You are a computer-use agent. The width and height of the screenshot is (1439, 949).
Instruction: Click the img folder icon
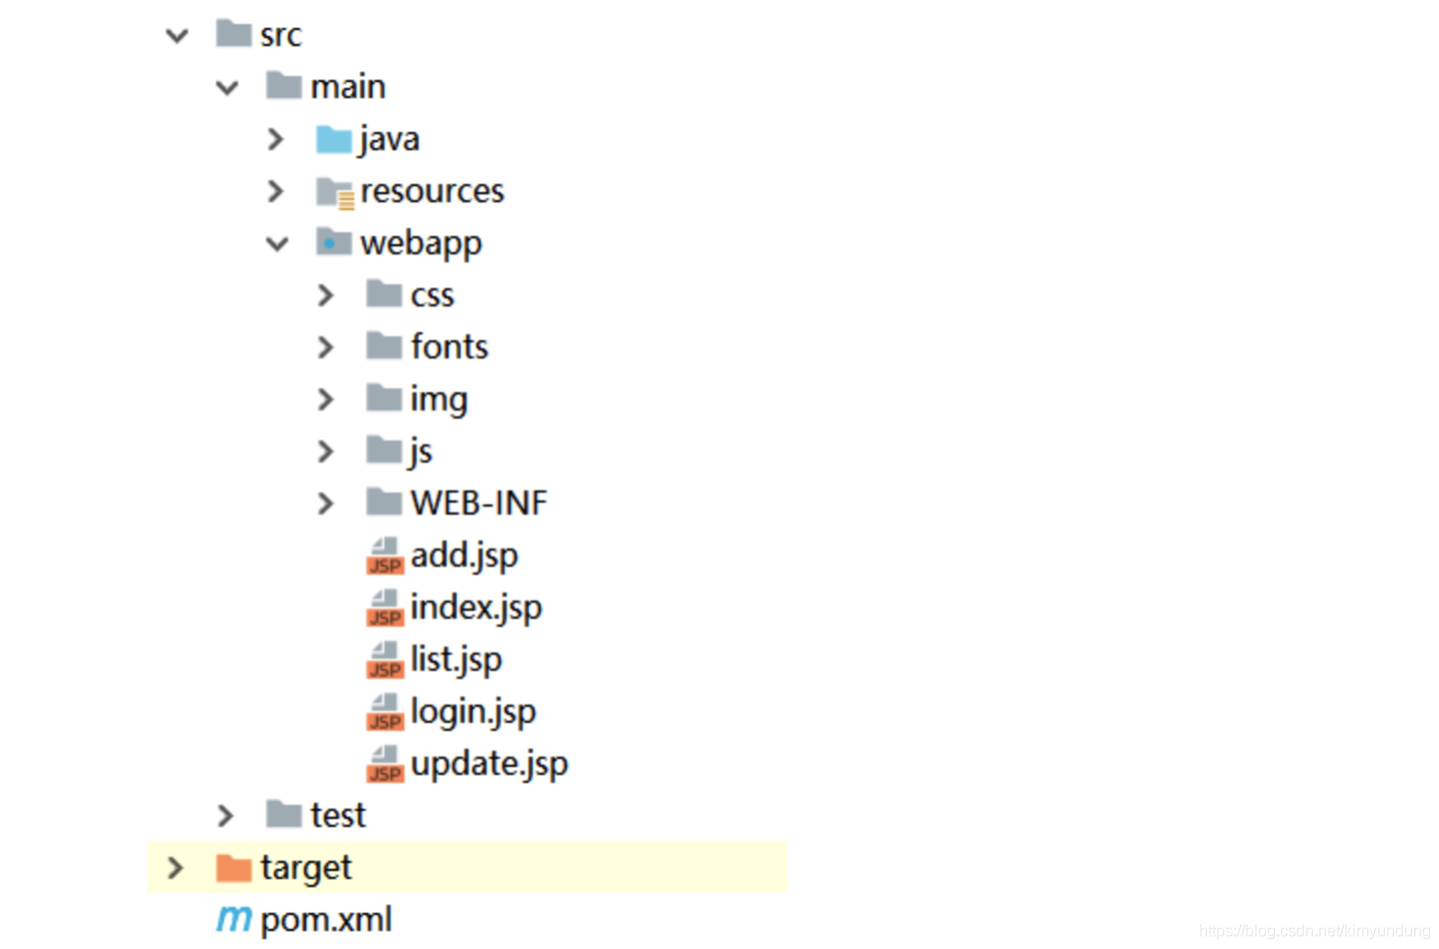pyautogui.click(x=384, y=398)
